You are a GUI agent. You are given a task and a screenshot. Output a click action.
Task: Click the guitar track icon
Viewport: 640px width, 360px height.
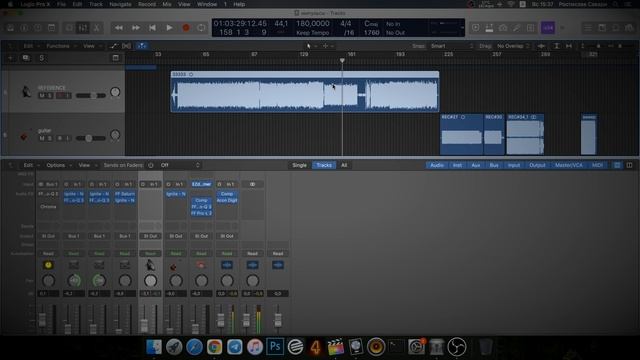click(24, 136)
